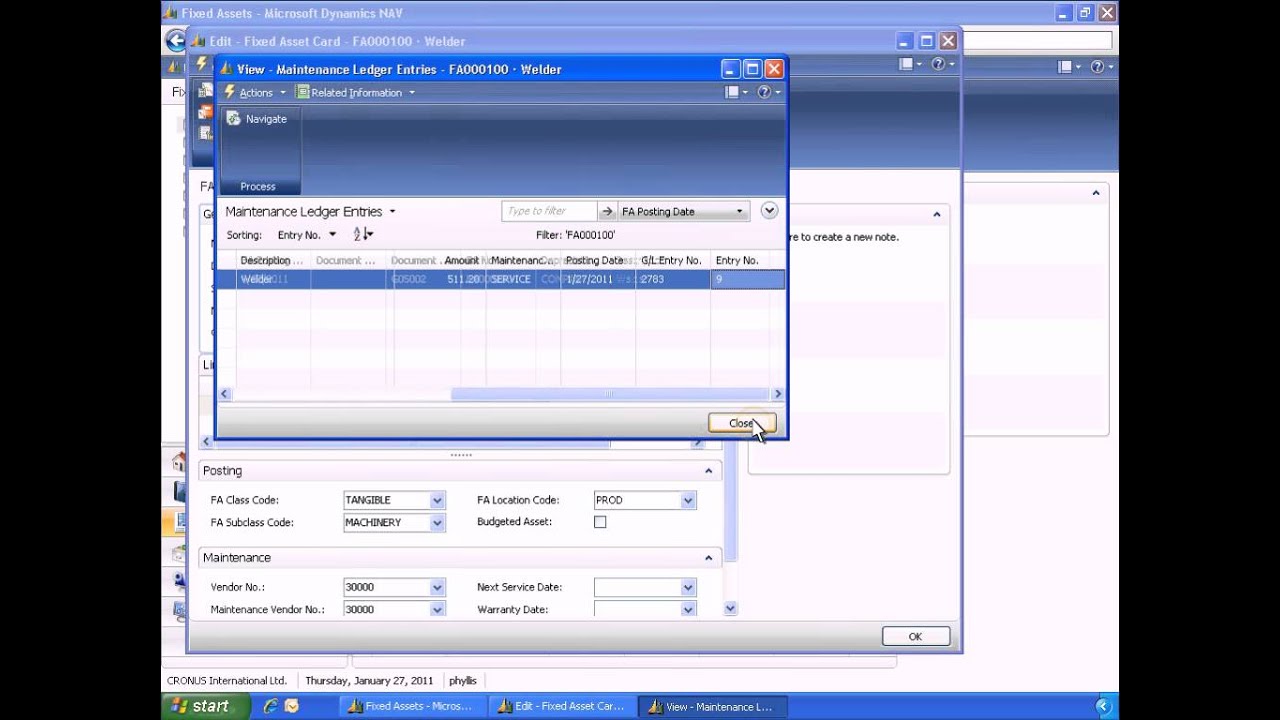This screenshot has height=720, width=1280.
Task: Select the 2783 G/L entry cell
Action: tap(673, 279)
